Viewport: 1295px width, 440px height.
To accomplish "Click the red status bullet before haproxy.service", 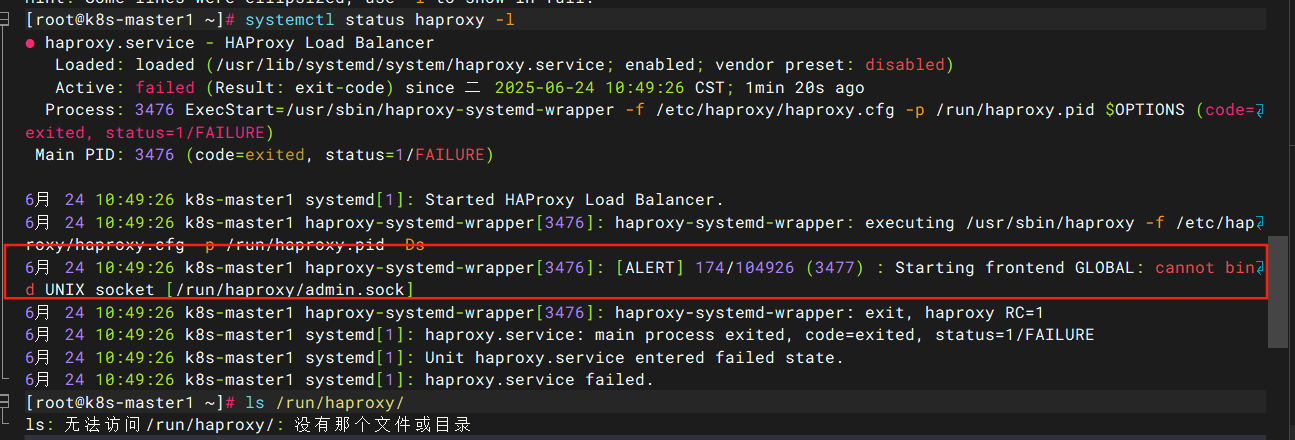I will [30, 43].
